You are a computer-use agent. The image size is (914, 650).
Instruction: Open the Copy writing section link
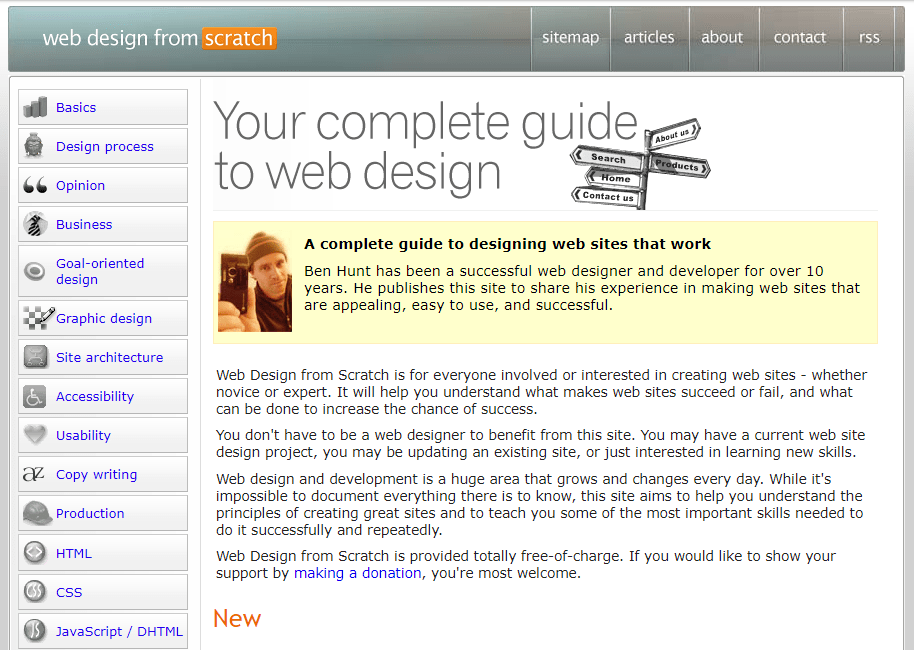(x=97, y=475)
